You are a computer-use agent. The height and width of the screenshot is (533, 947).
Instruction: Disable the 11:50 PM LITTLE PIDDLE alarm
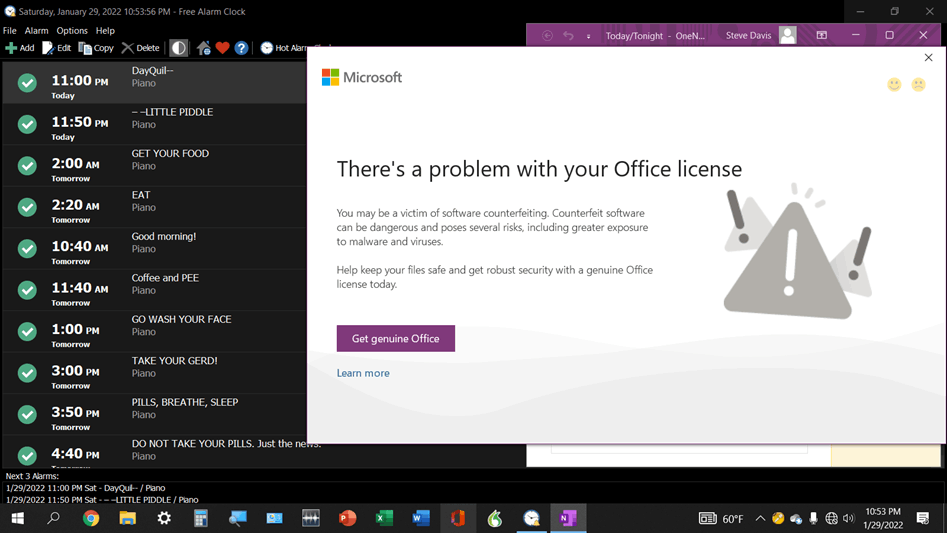(27, 124)
